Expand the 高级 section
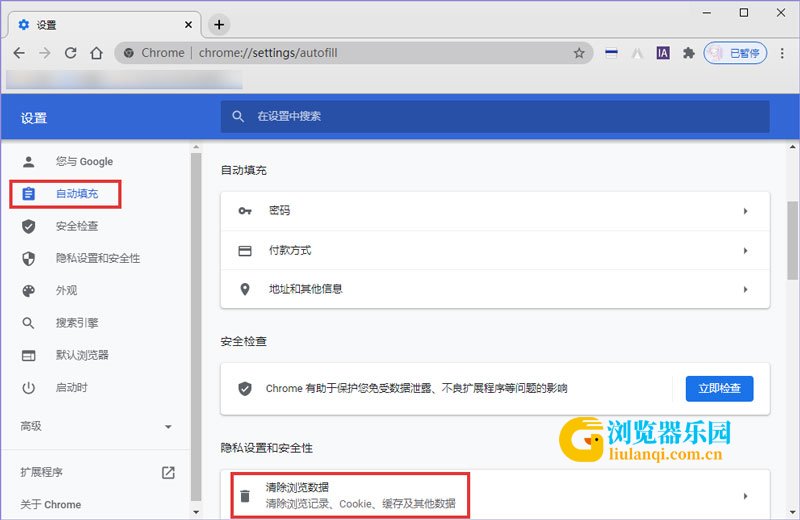Image resolution: width=800 pixels, height=520 pixels. click(x=95, y=426)
